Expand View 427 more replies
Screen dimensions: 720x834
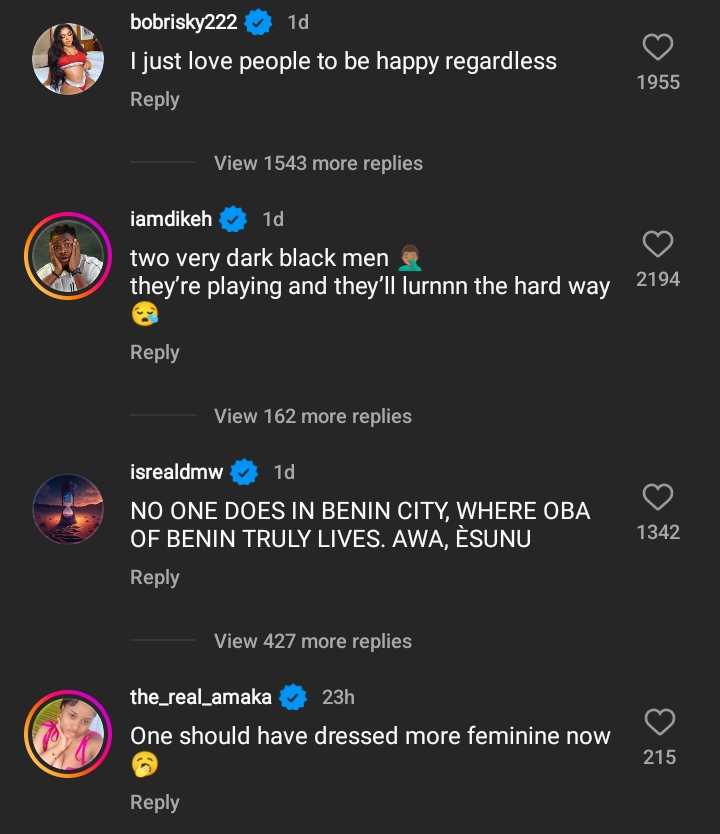(x=312, y=641)
